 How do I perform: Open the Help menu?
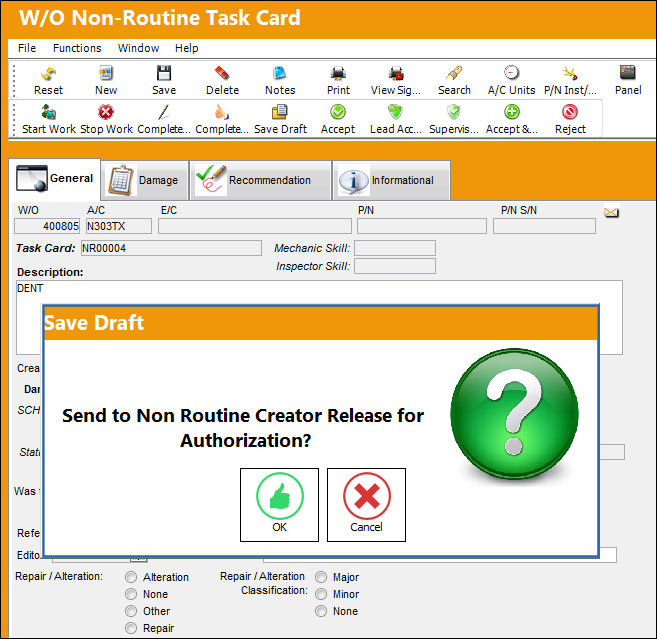186,48
